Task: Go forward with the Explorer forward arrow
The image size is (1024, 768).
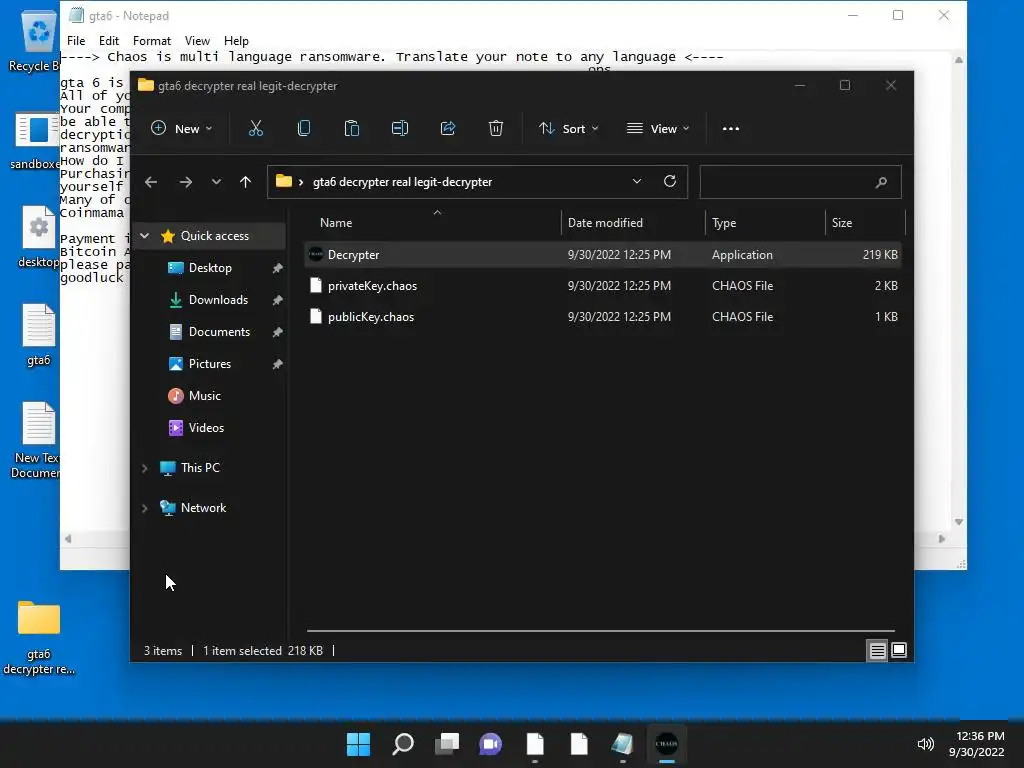Action: click(x=186, y=182)
